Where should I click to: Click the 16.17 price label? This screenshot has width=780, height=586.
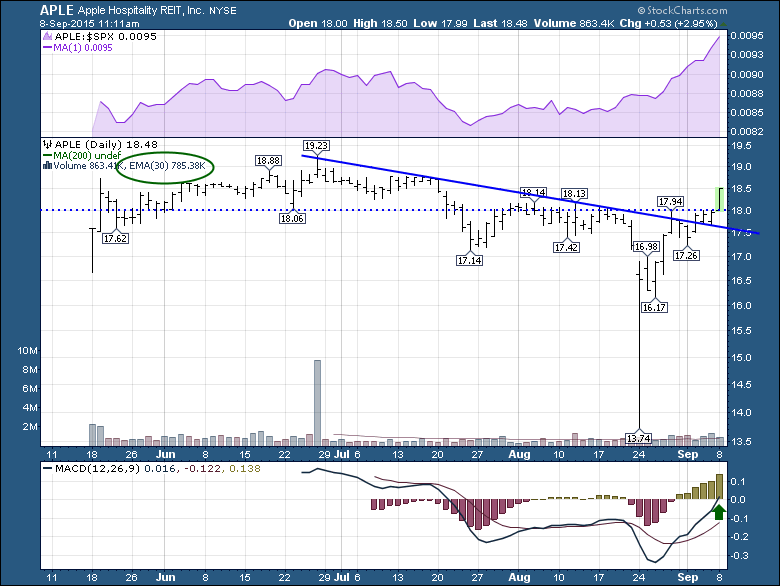654,307
